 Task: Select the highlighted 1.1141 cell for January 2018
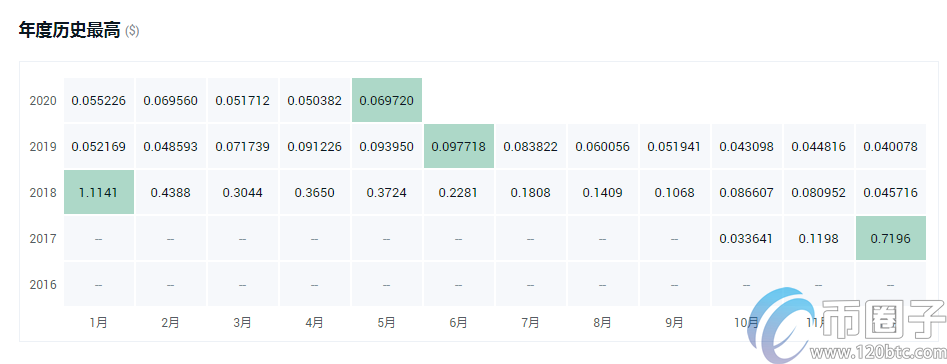pyautogui.click(x=98, y=193)
